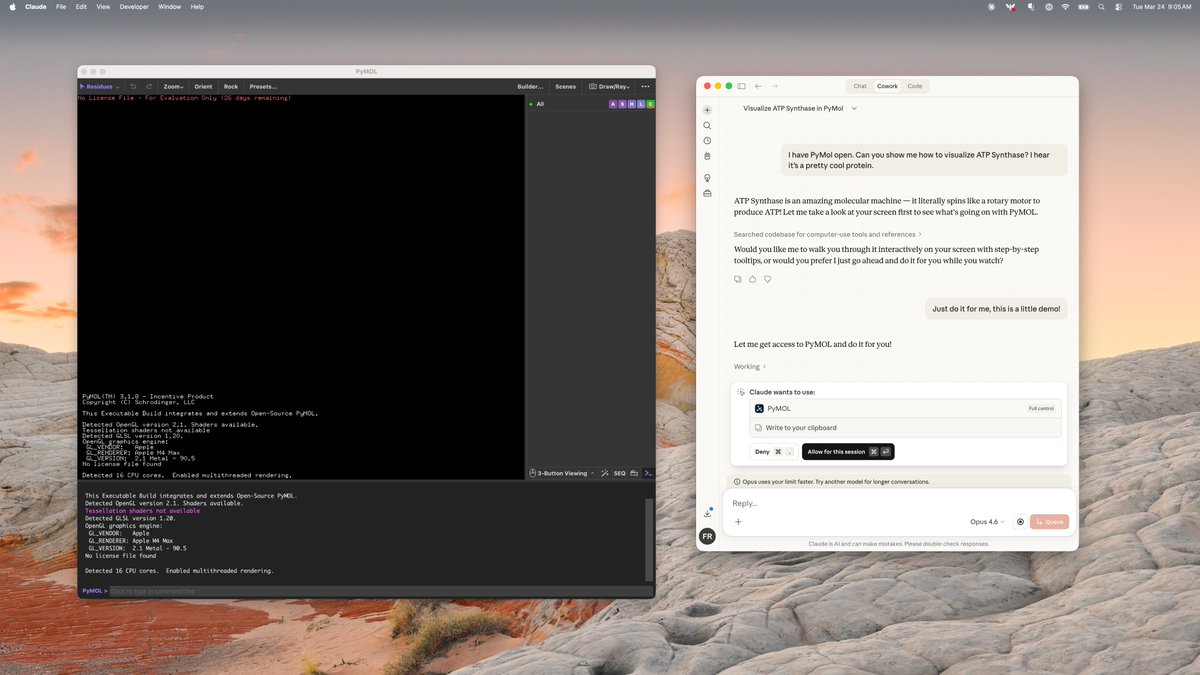Open 3-Button Viewing mouse mode dropdown
The height and width of the screenshot is (675, 1200).
561,473
